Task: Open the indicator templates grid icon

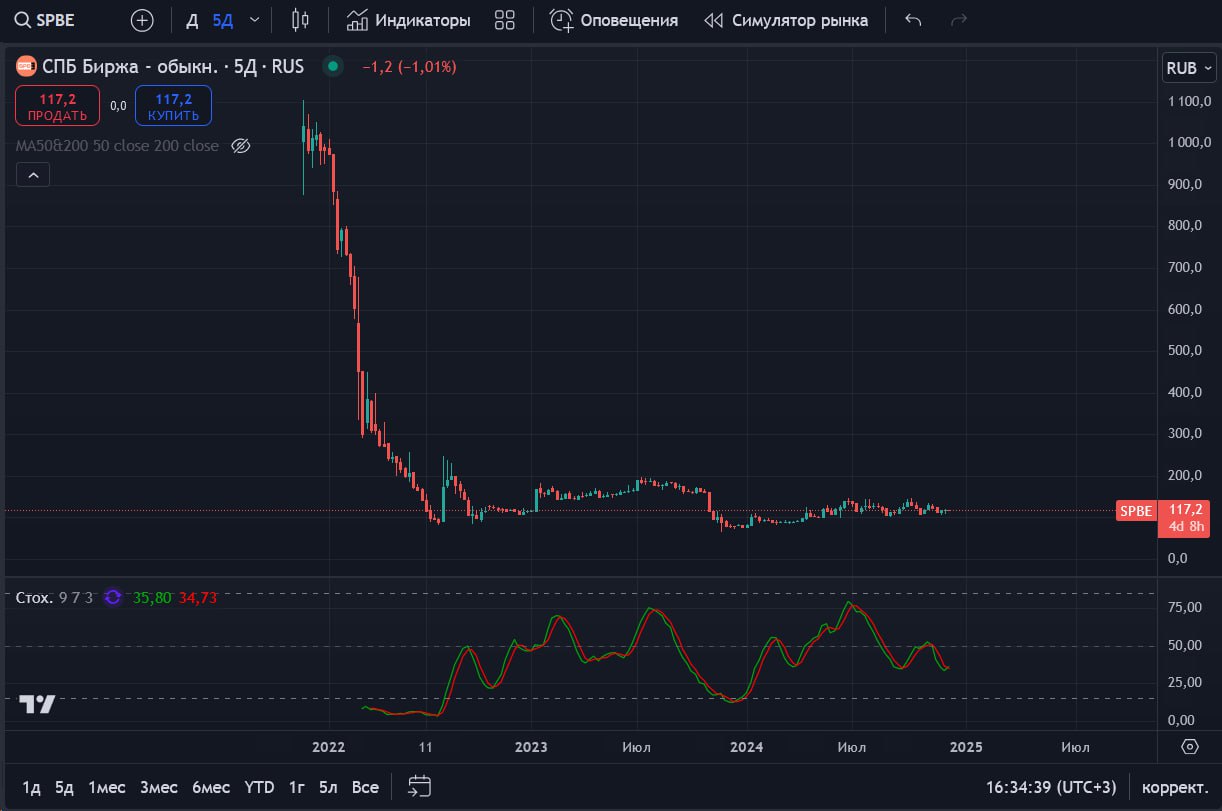Action: click(x=505, y=20)
